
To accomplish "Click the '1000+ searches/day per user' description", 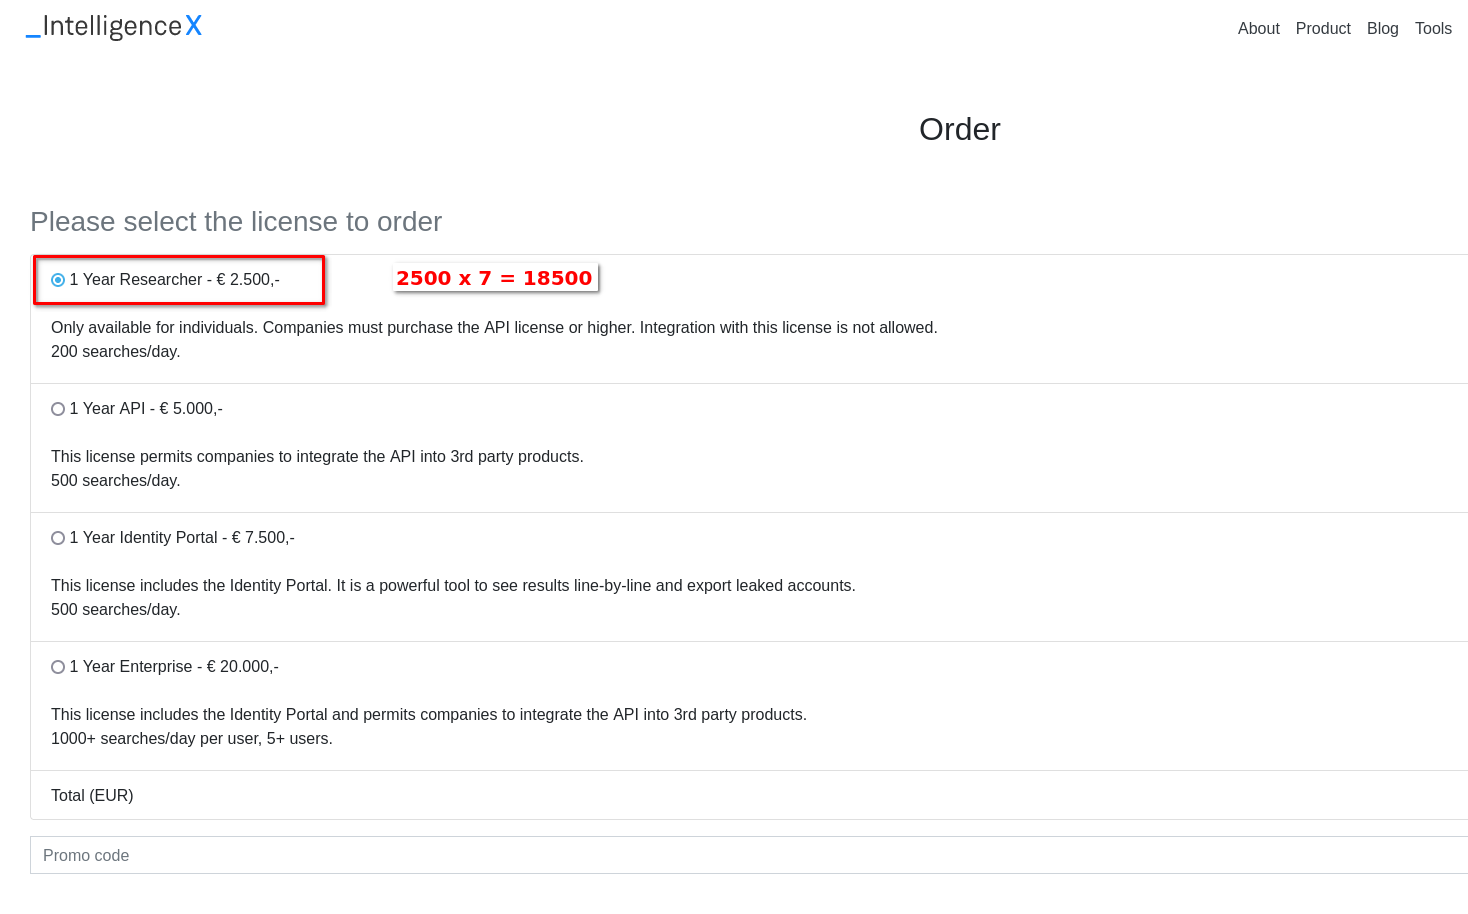I will coord(192,739).
